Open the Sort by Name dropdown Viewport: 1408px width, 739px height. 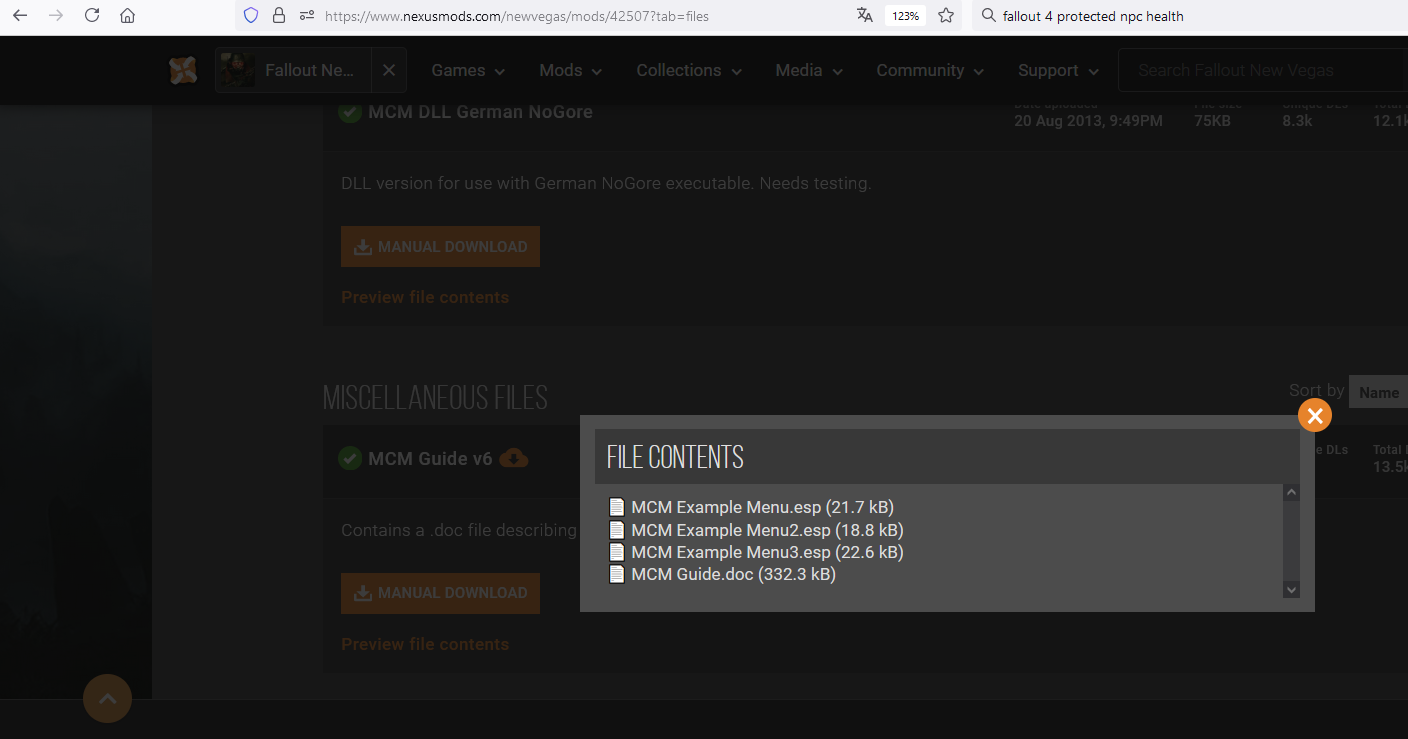pyautogui.click(x=1378, y=392)
